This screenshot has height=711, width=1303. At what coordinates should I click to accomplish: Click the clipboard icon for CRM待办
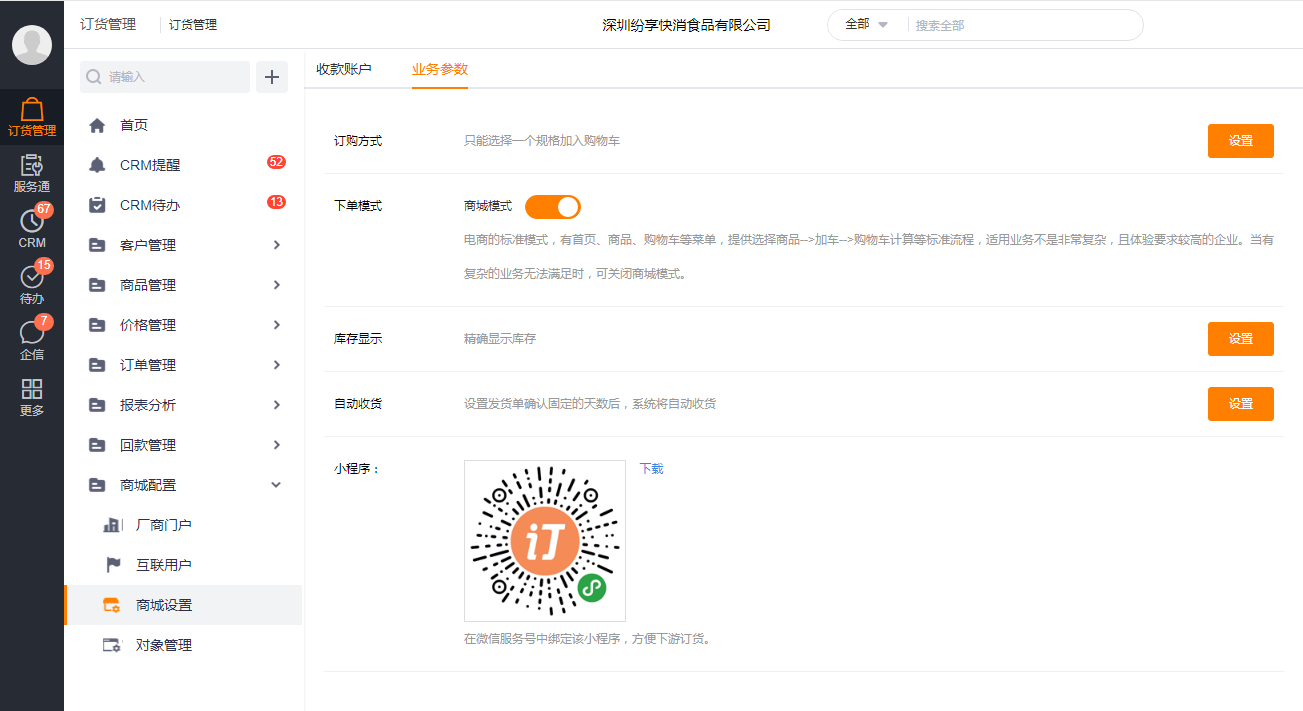(x=97, y=205)
